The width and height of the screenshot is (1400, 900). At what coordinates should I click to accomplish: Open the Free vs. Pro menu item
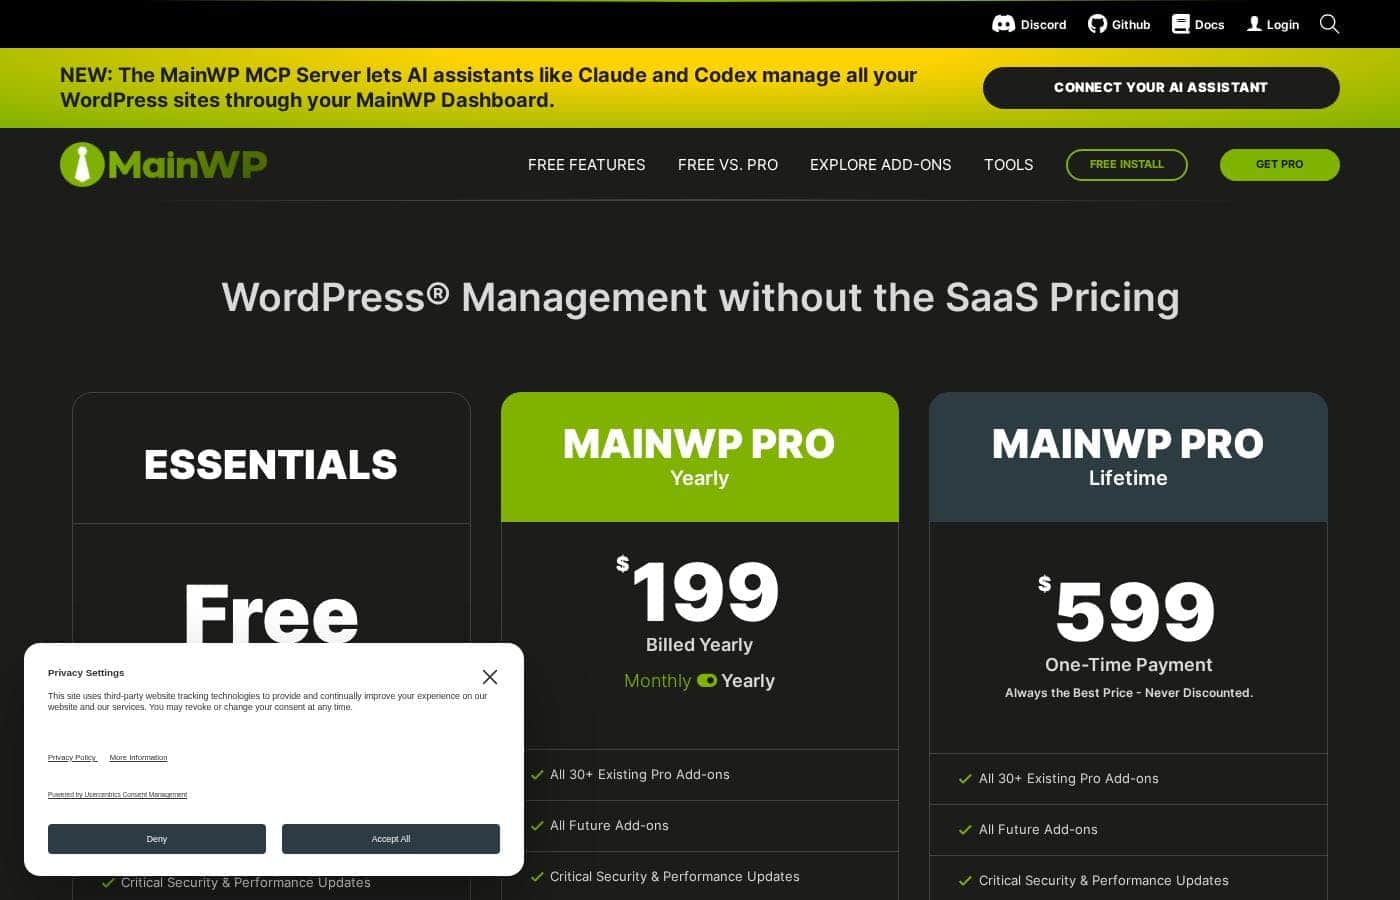728,165
